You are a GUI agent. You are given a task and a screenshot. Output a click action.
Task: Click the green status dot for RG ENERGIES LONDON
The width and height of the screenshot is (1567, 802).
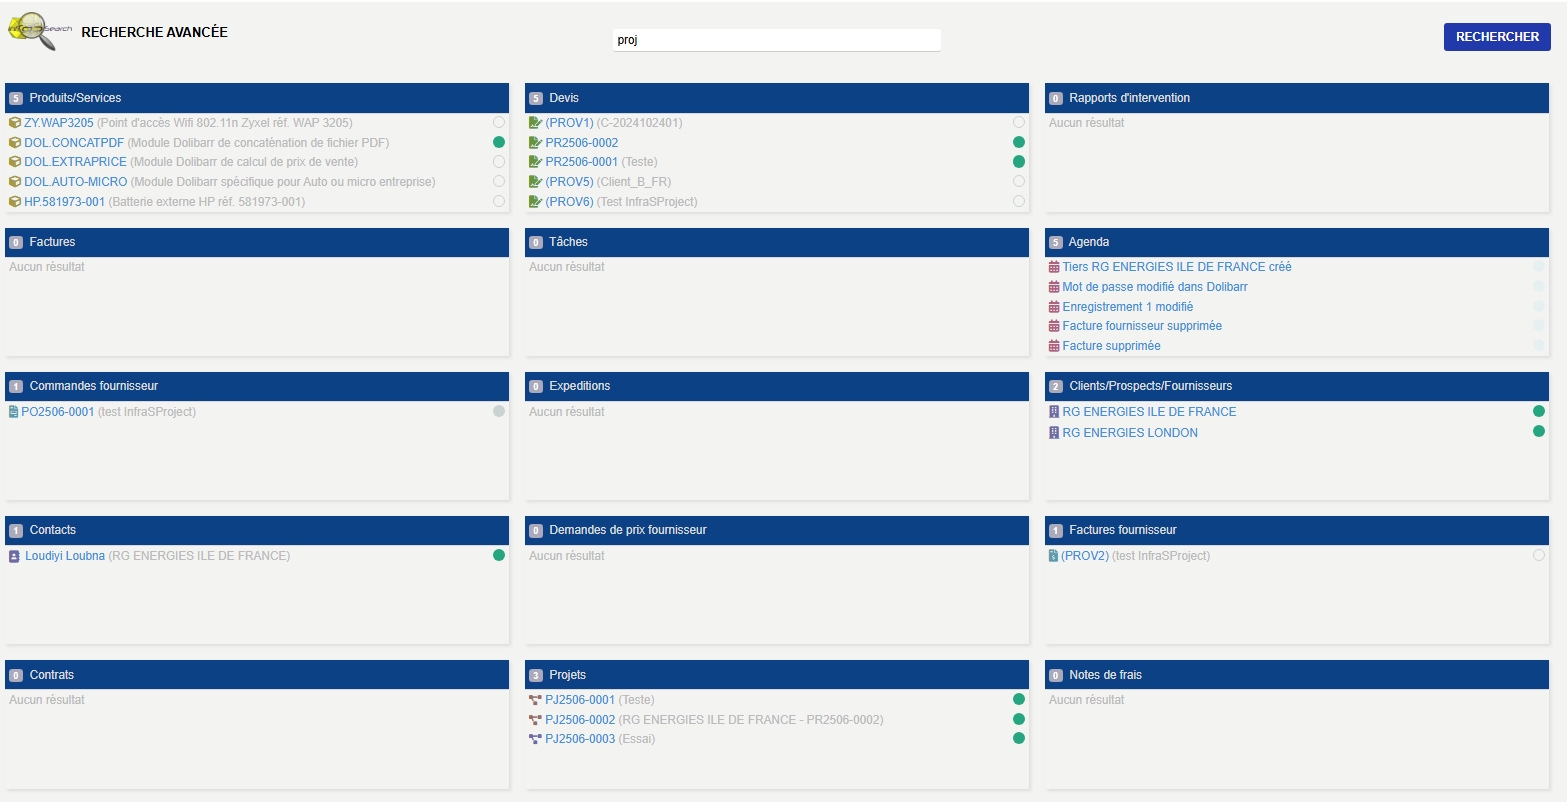(1539, 431)
